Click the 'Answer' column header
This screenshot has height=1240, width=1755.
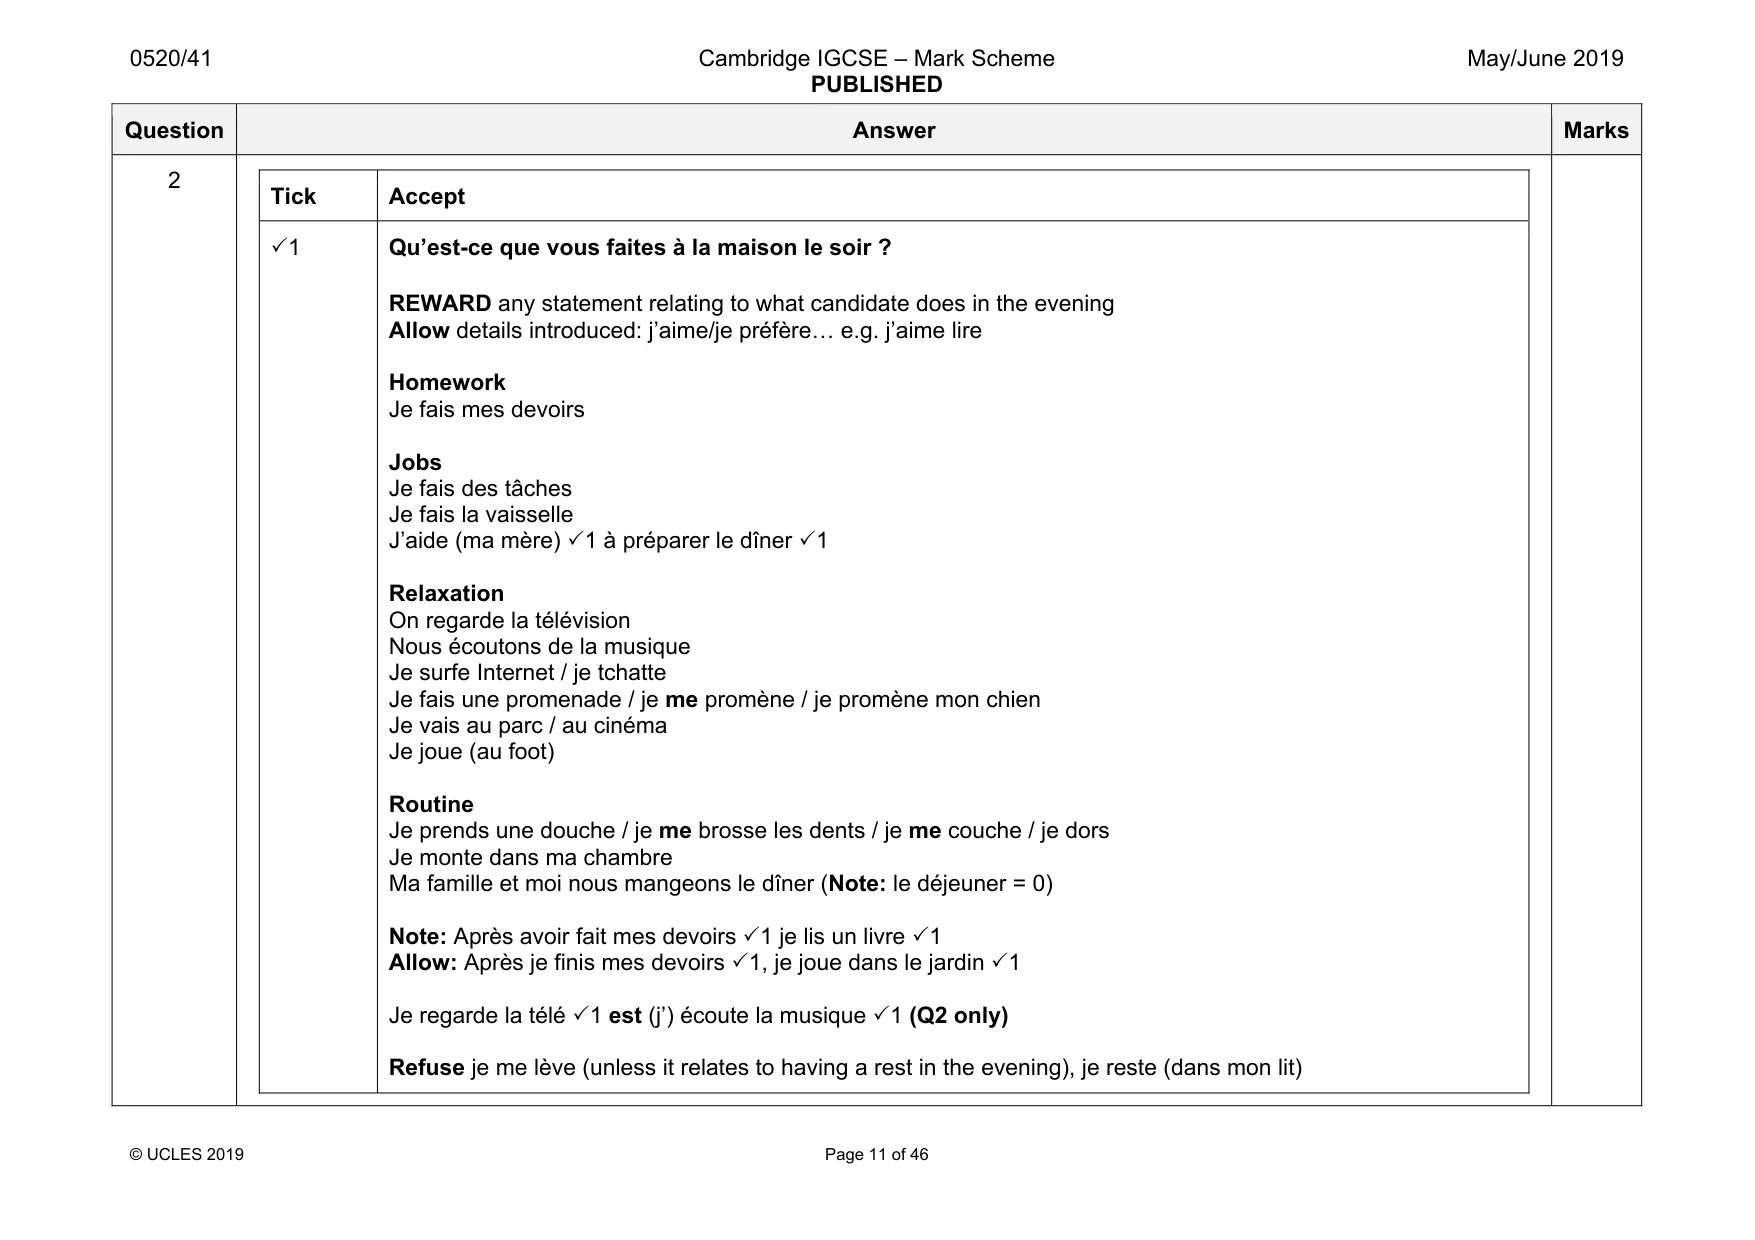(894, 131)
